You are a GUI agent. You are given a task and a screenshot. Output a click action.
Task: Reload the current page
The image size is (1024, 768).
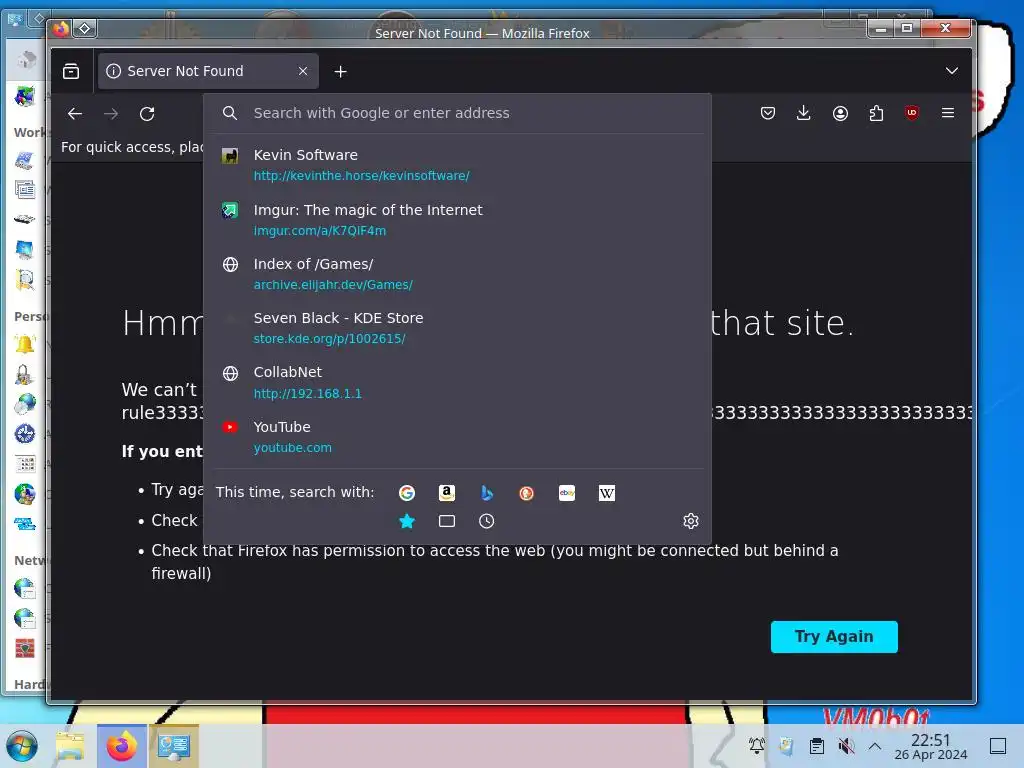pyautogui.click(x=147, y=114)
